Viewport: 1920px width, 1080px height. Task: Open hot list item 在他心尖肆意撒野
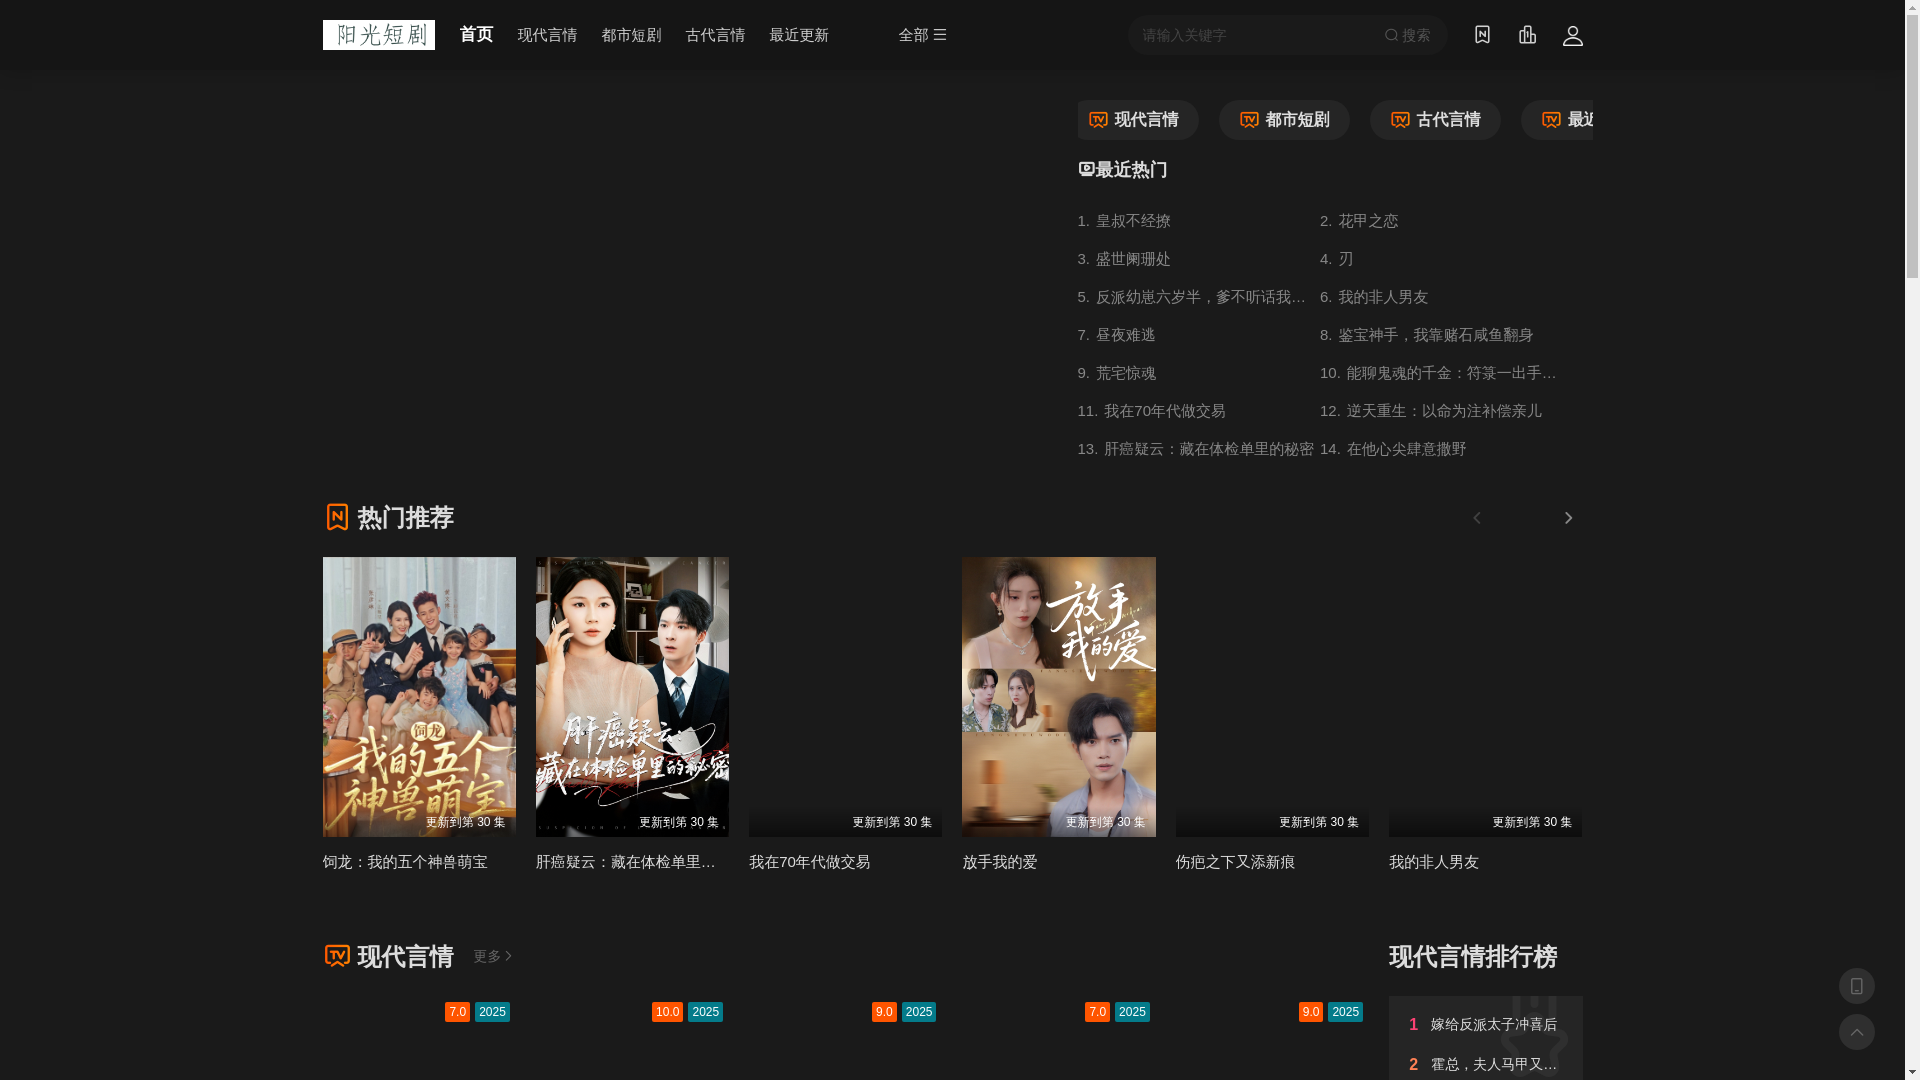pos(1393,449)
